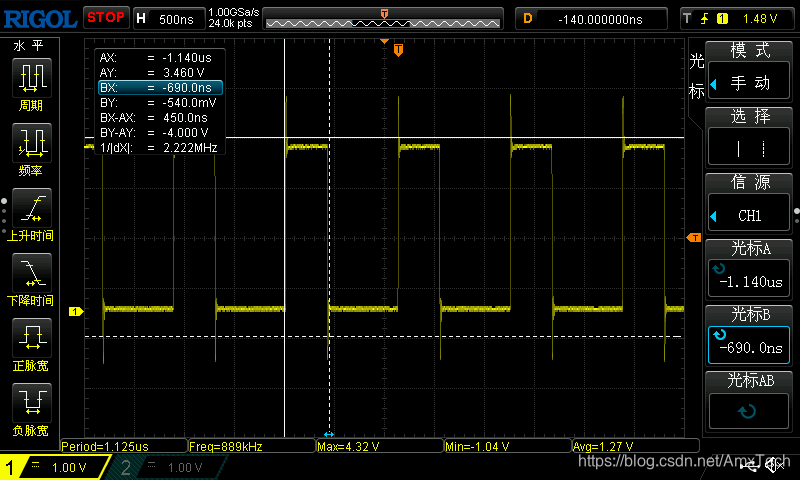Click the Min=-1.04 V measurement

507,446
